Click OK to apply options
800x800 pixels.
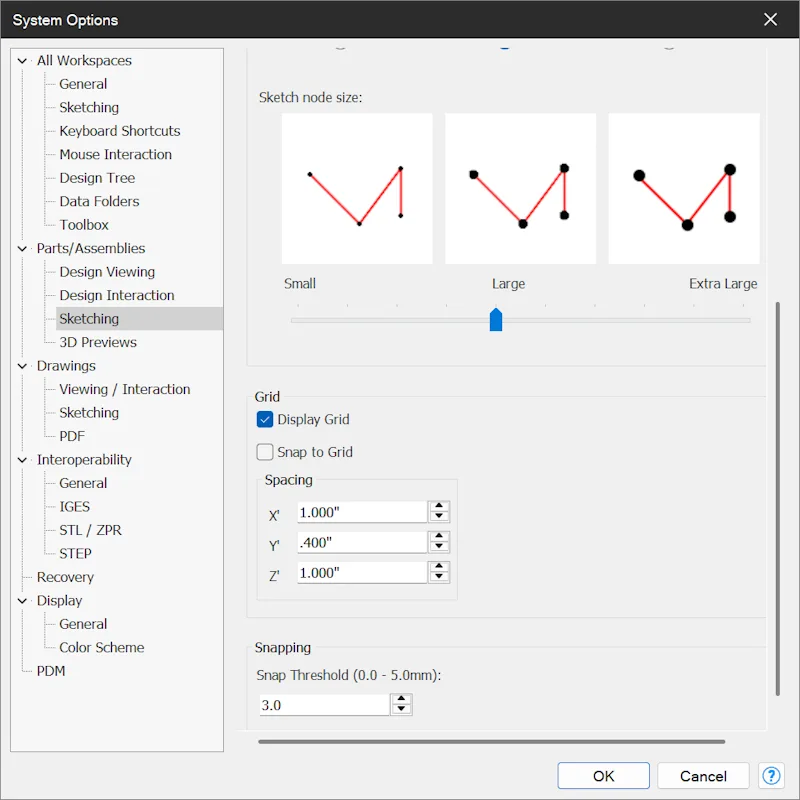point(603,776)
